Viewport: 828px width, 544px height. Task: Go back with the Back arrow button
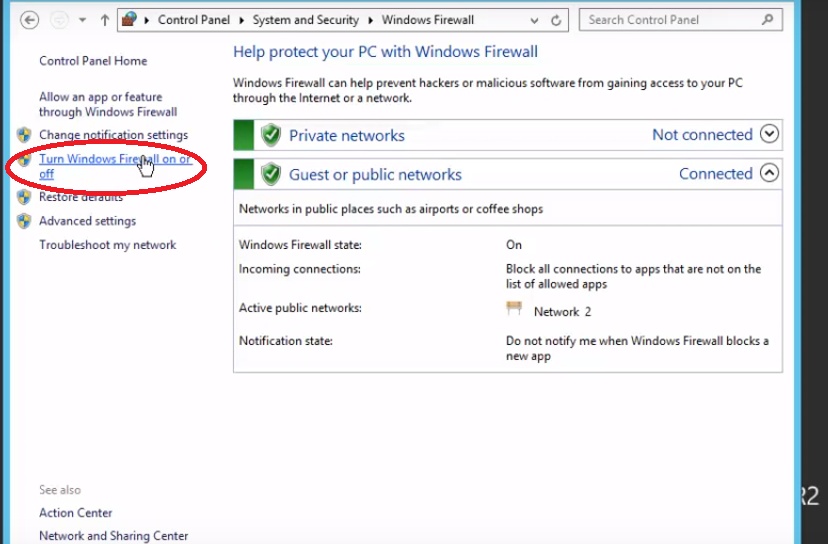[30, 21]
